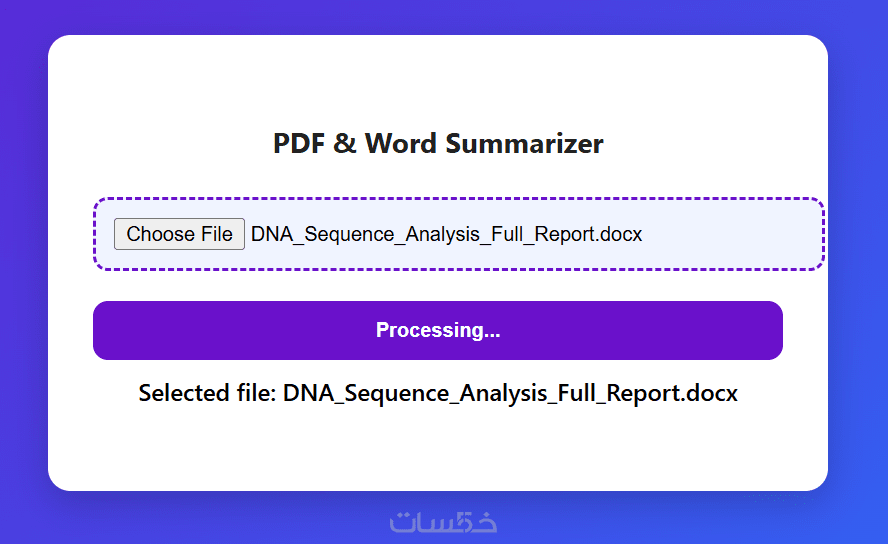Click the word "PDF" in the title
The image size is (888, 544).
pyautogui.click(x=299, y=144)
